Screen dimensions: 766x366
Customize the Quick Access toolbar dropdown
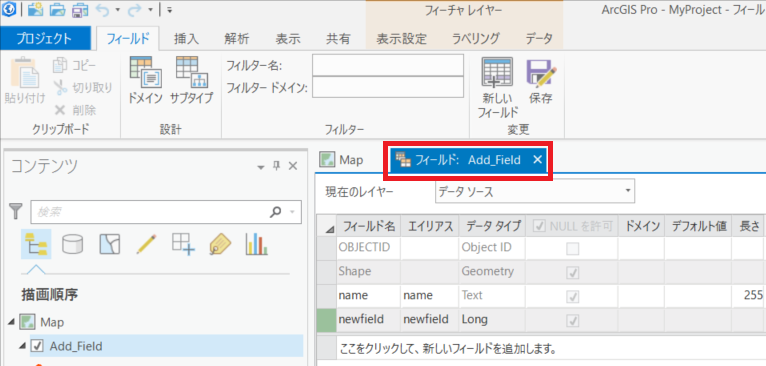(169, 9)
